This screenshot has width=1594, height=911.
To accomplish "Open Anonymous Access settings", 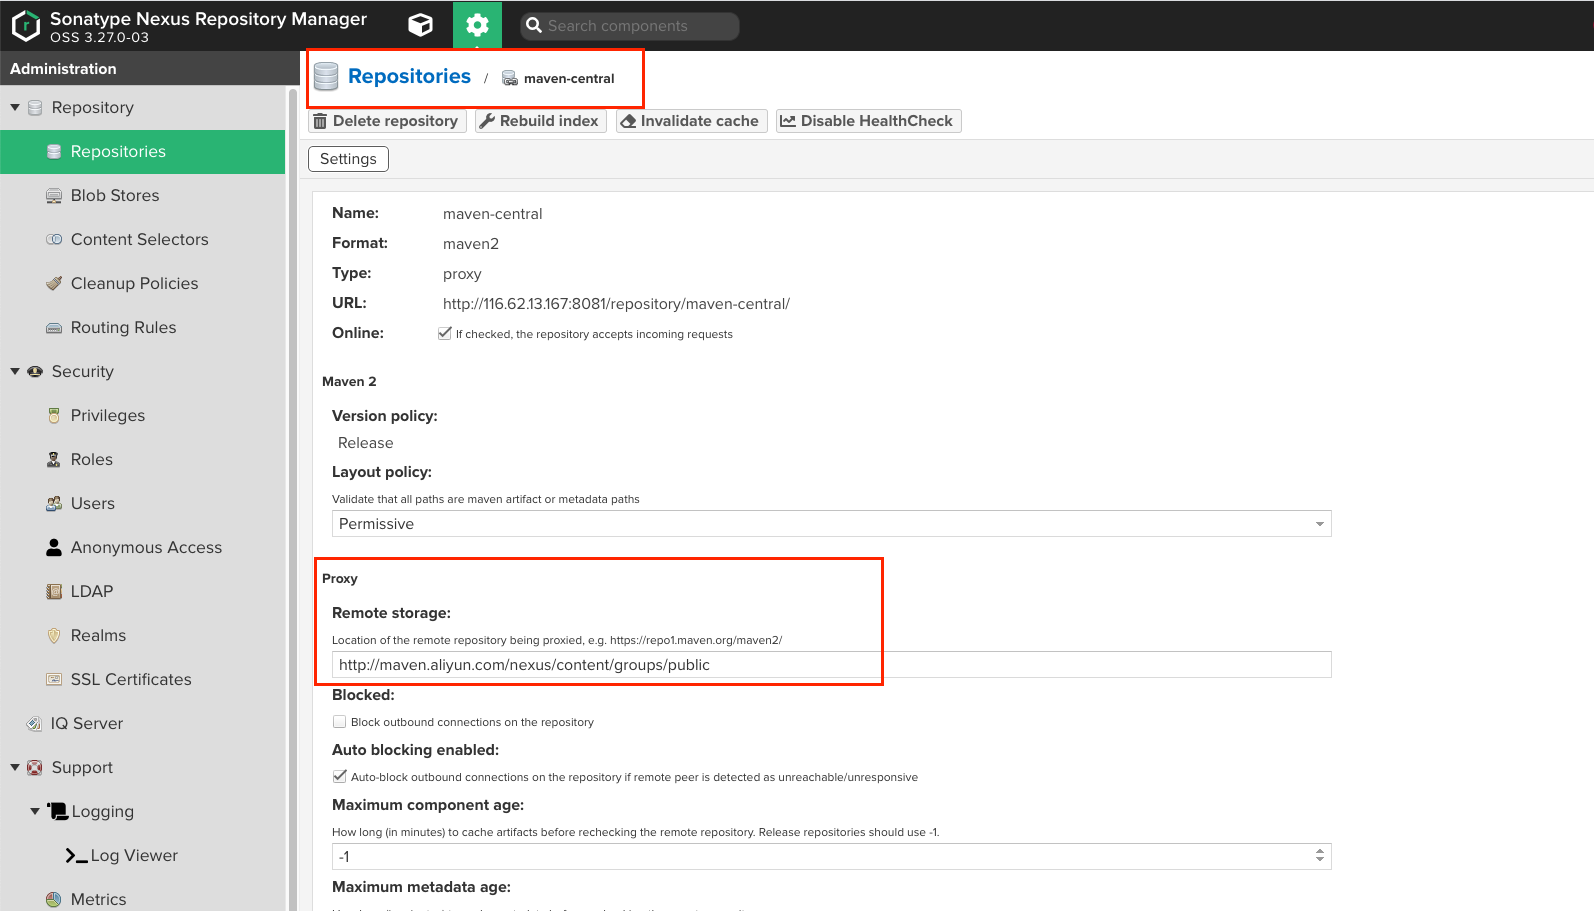I will [143, 548].
